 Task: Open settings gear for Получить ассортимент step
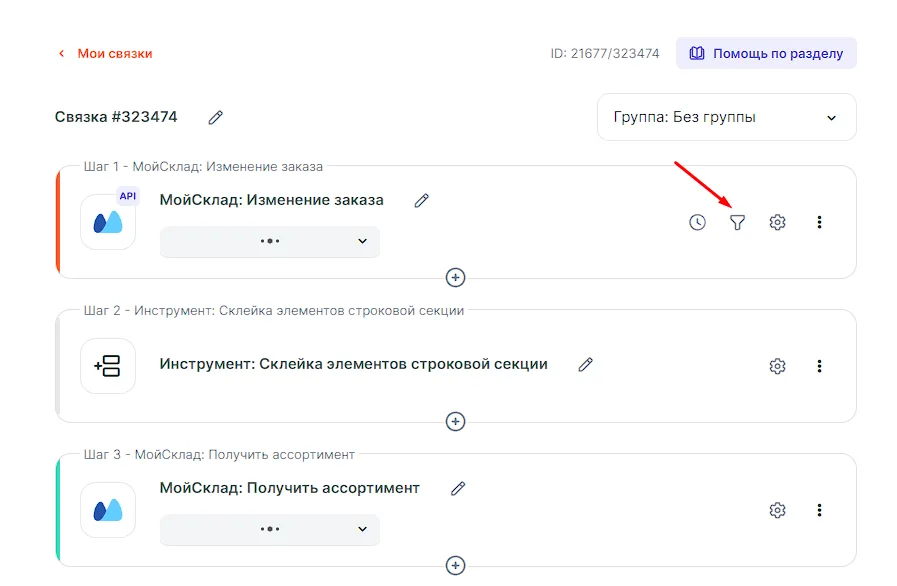coord(777,510)
